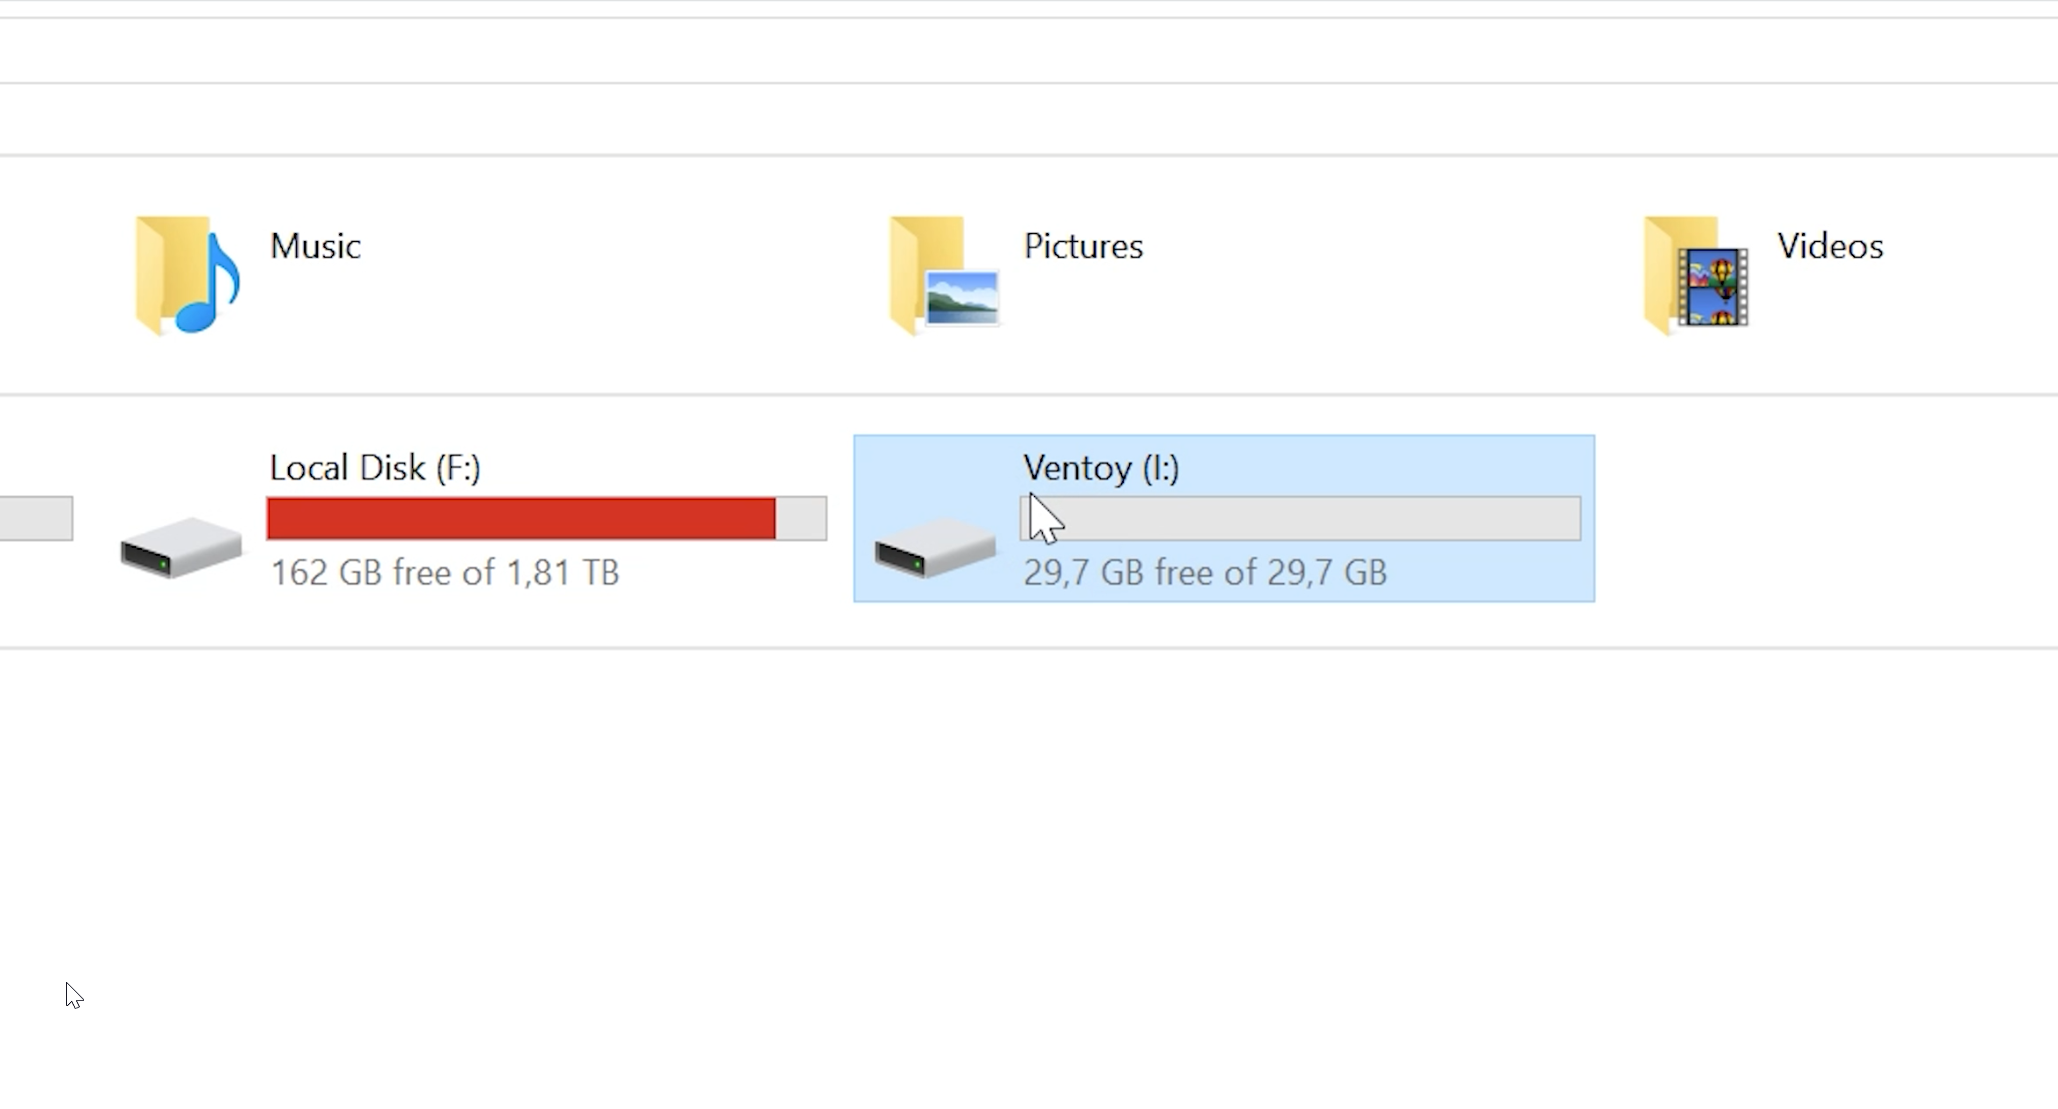Click the Pictures folder label

(1083, 246)
